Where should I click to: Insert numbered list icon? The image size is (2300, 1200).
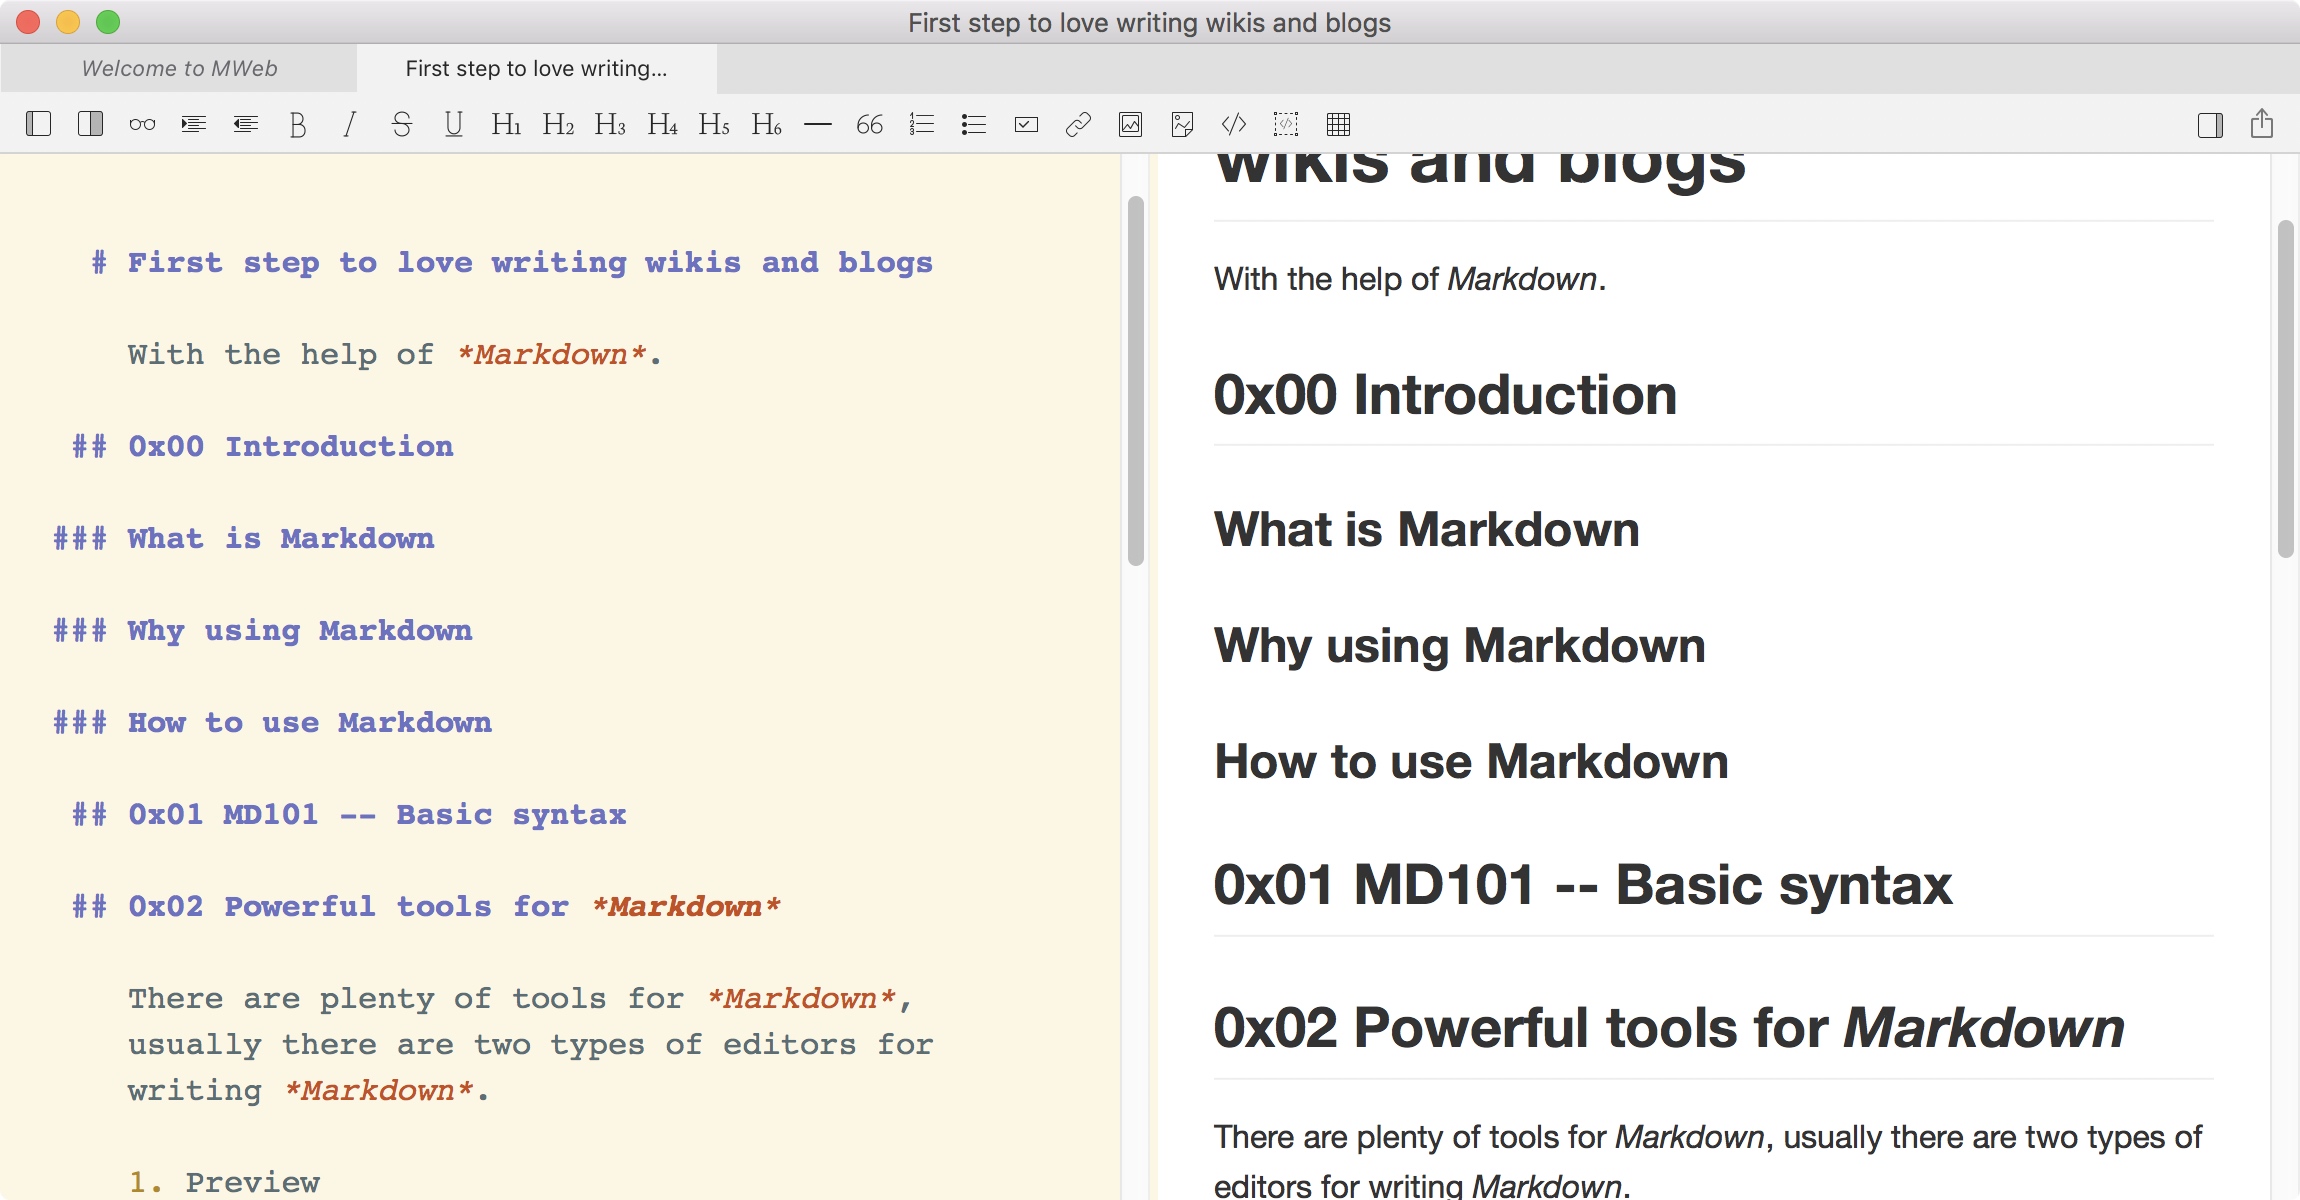click(x=922, y=124)
